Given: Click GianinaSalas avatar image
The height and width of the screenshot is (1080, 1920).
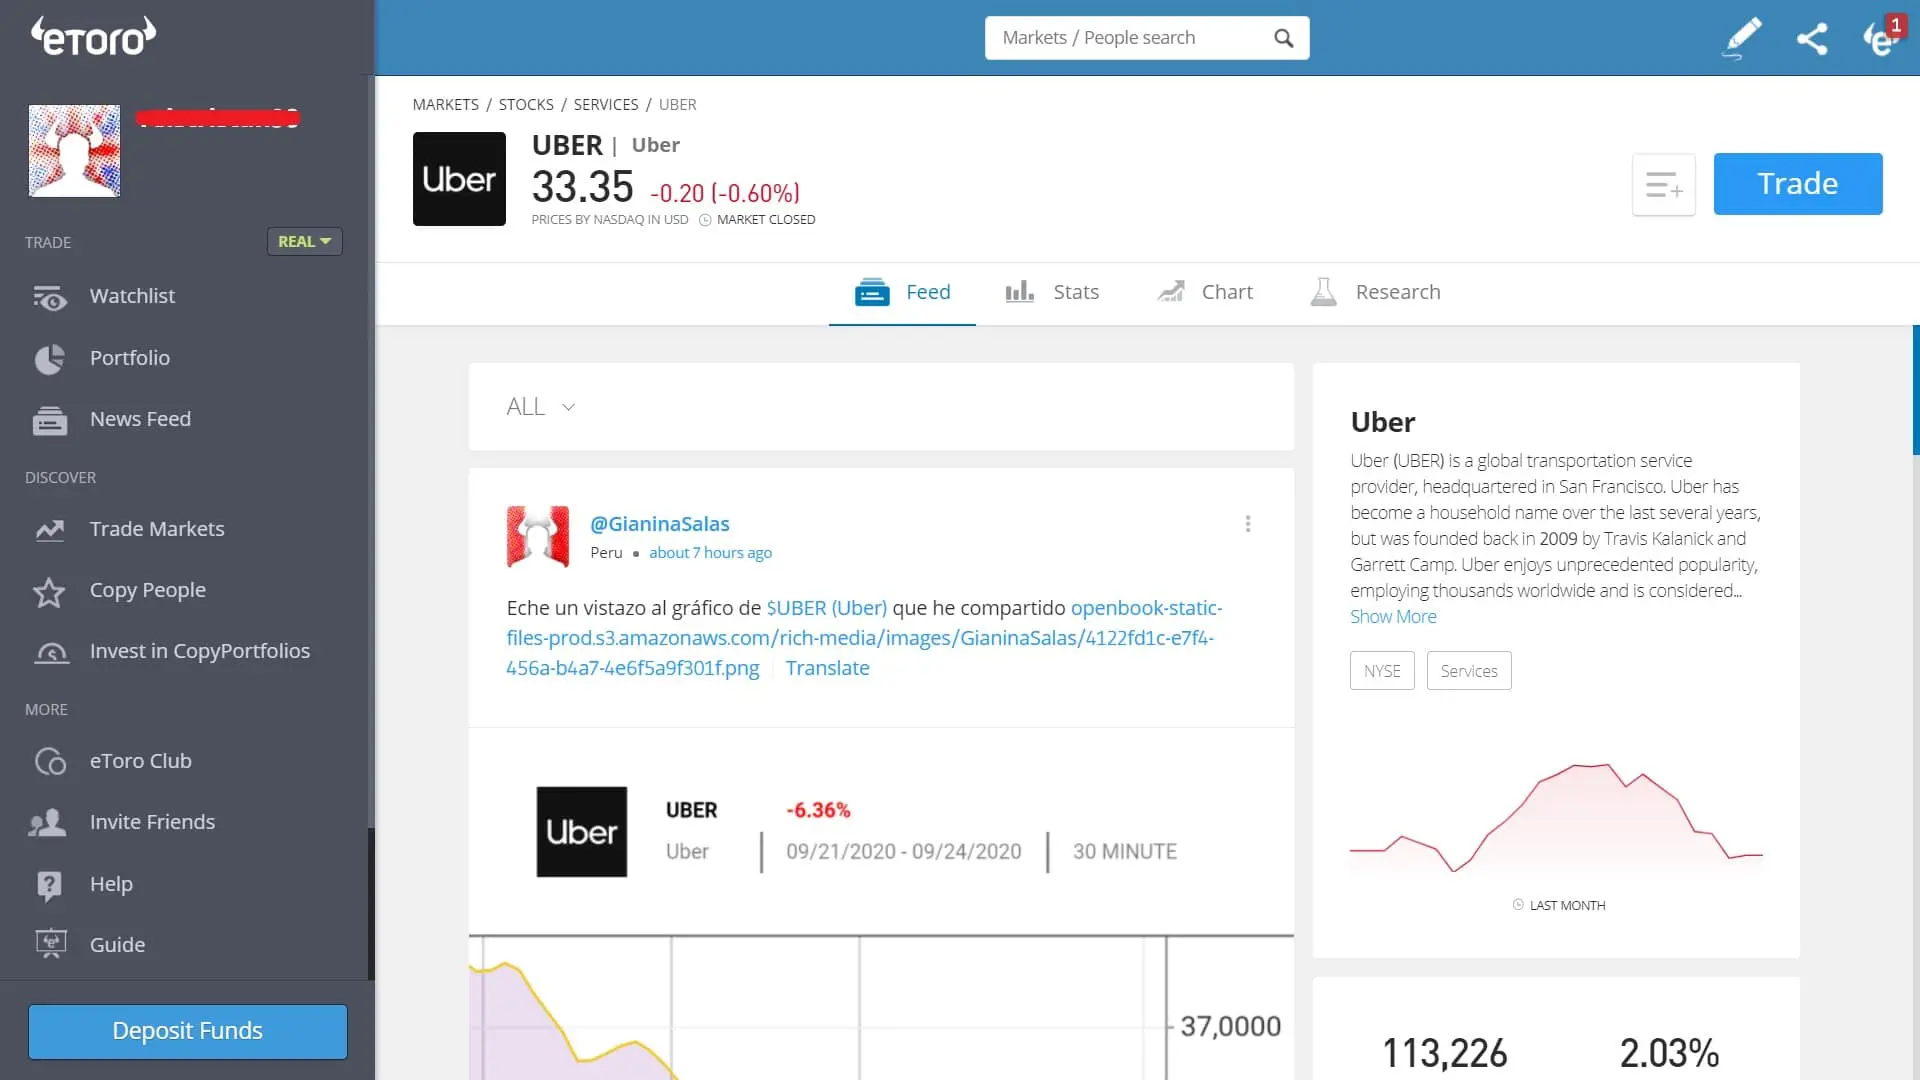Looking at the screenshot, I should (x=538, y=537).
